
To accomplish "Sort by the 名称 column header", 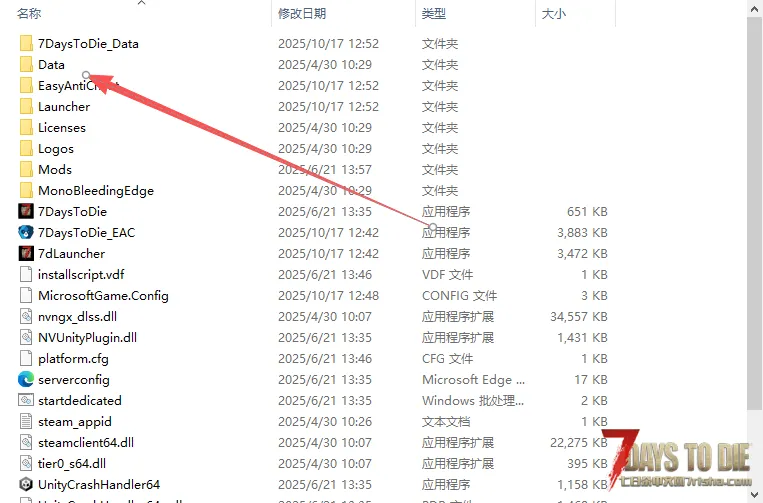I will (30, 13).
